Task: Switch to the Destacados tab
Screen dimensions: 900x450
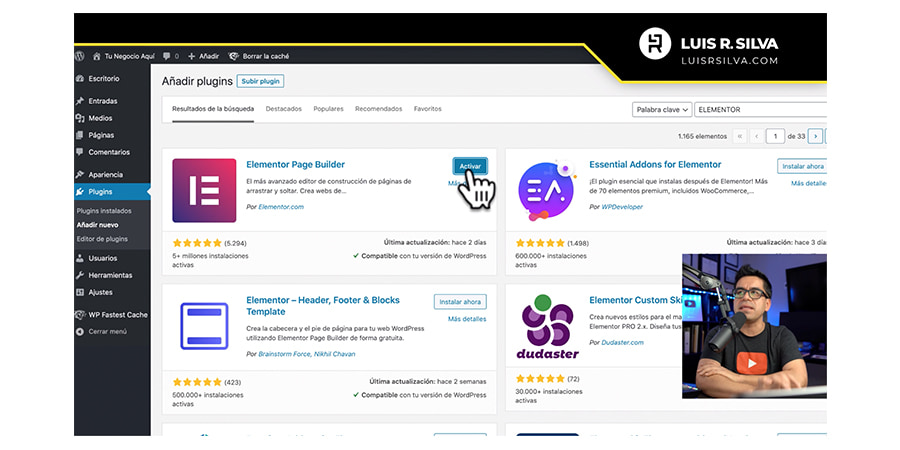Action: coord(284,108)
